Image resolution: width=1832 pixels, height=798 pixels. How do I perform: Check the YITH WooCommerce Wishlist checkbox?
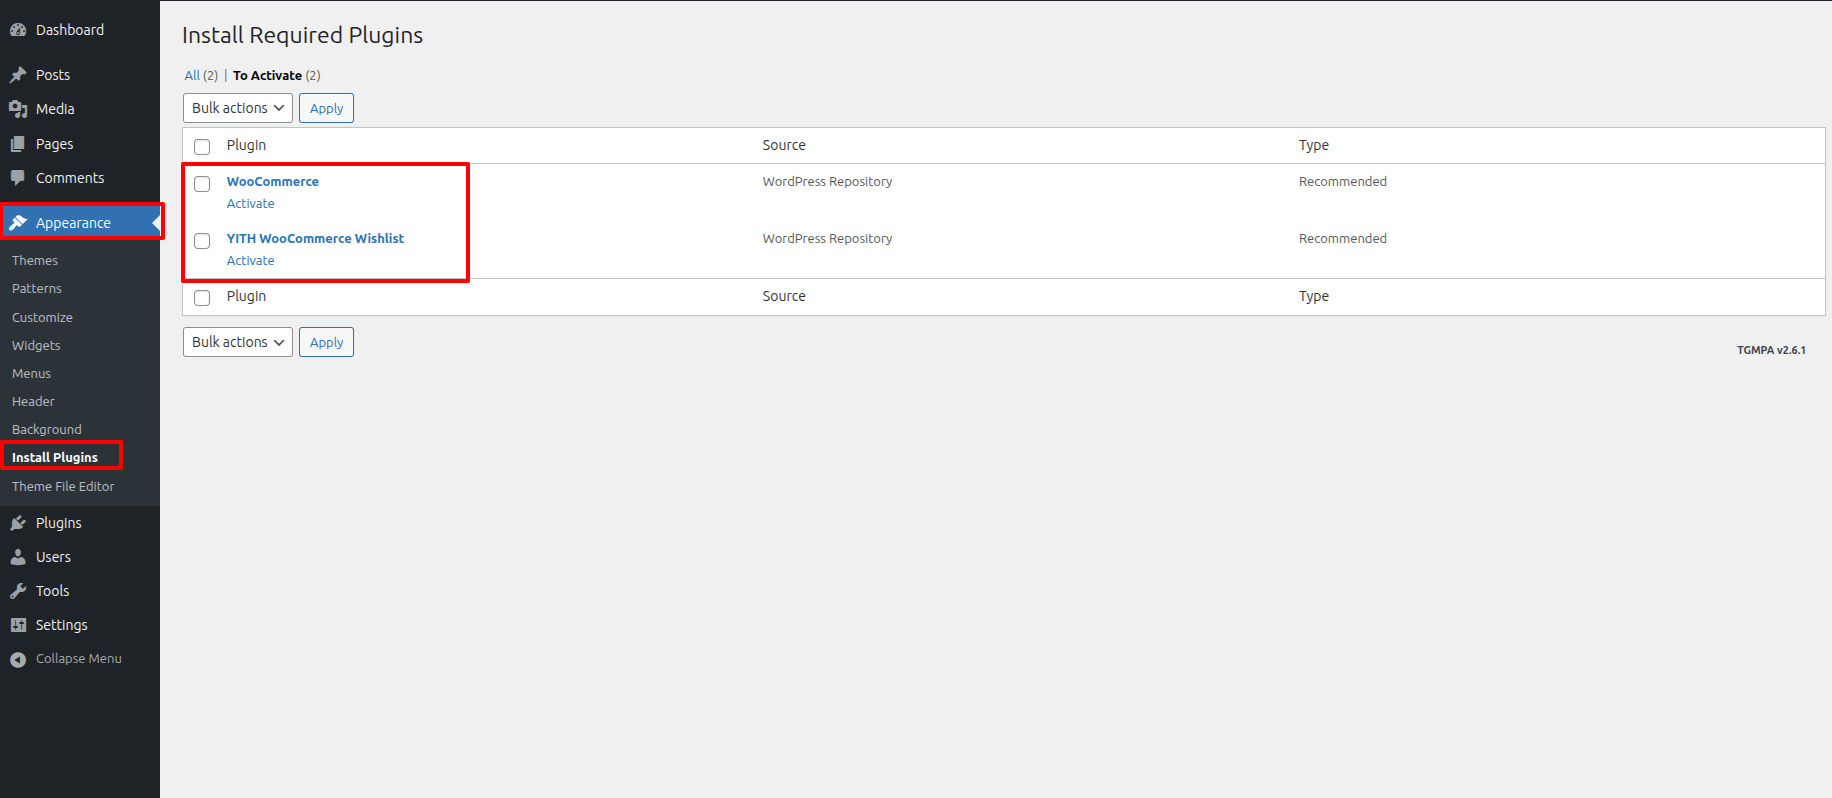(x=202, y=241)
